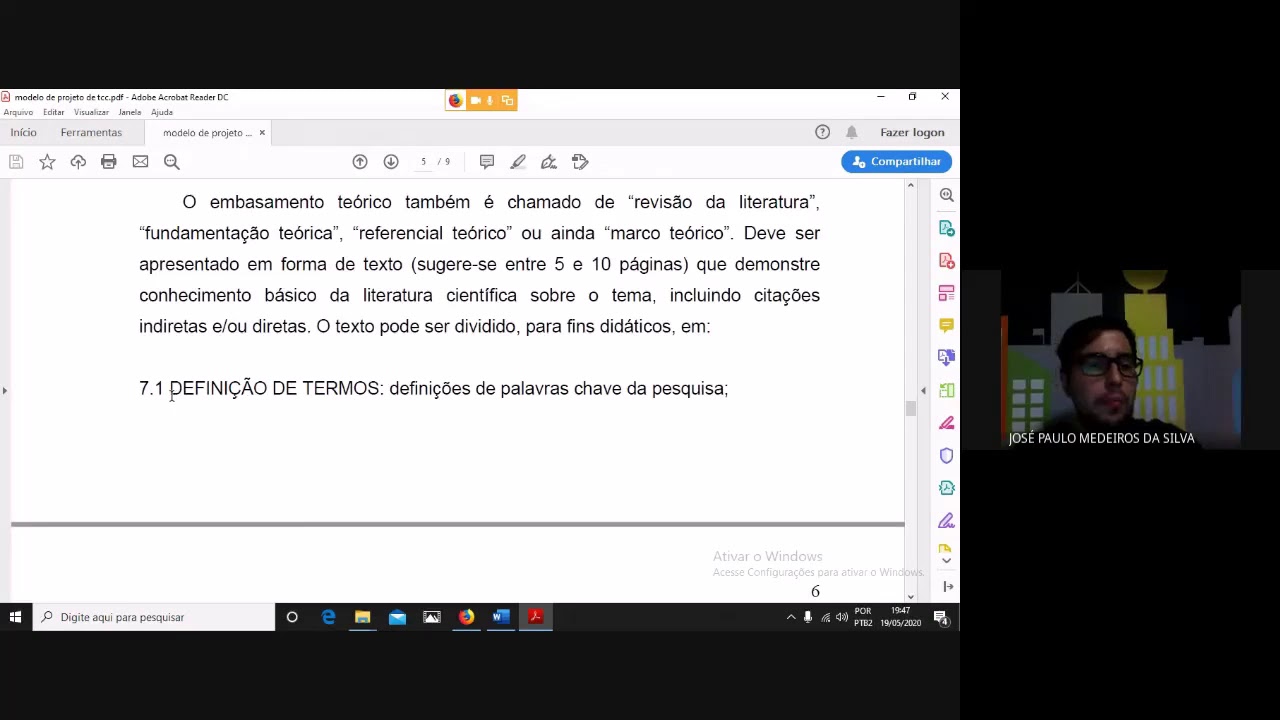Open Create PDF tool in right pane
Viewport: 1280px width, 720px height.
click(x=947, y=261)
